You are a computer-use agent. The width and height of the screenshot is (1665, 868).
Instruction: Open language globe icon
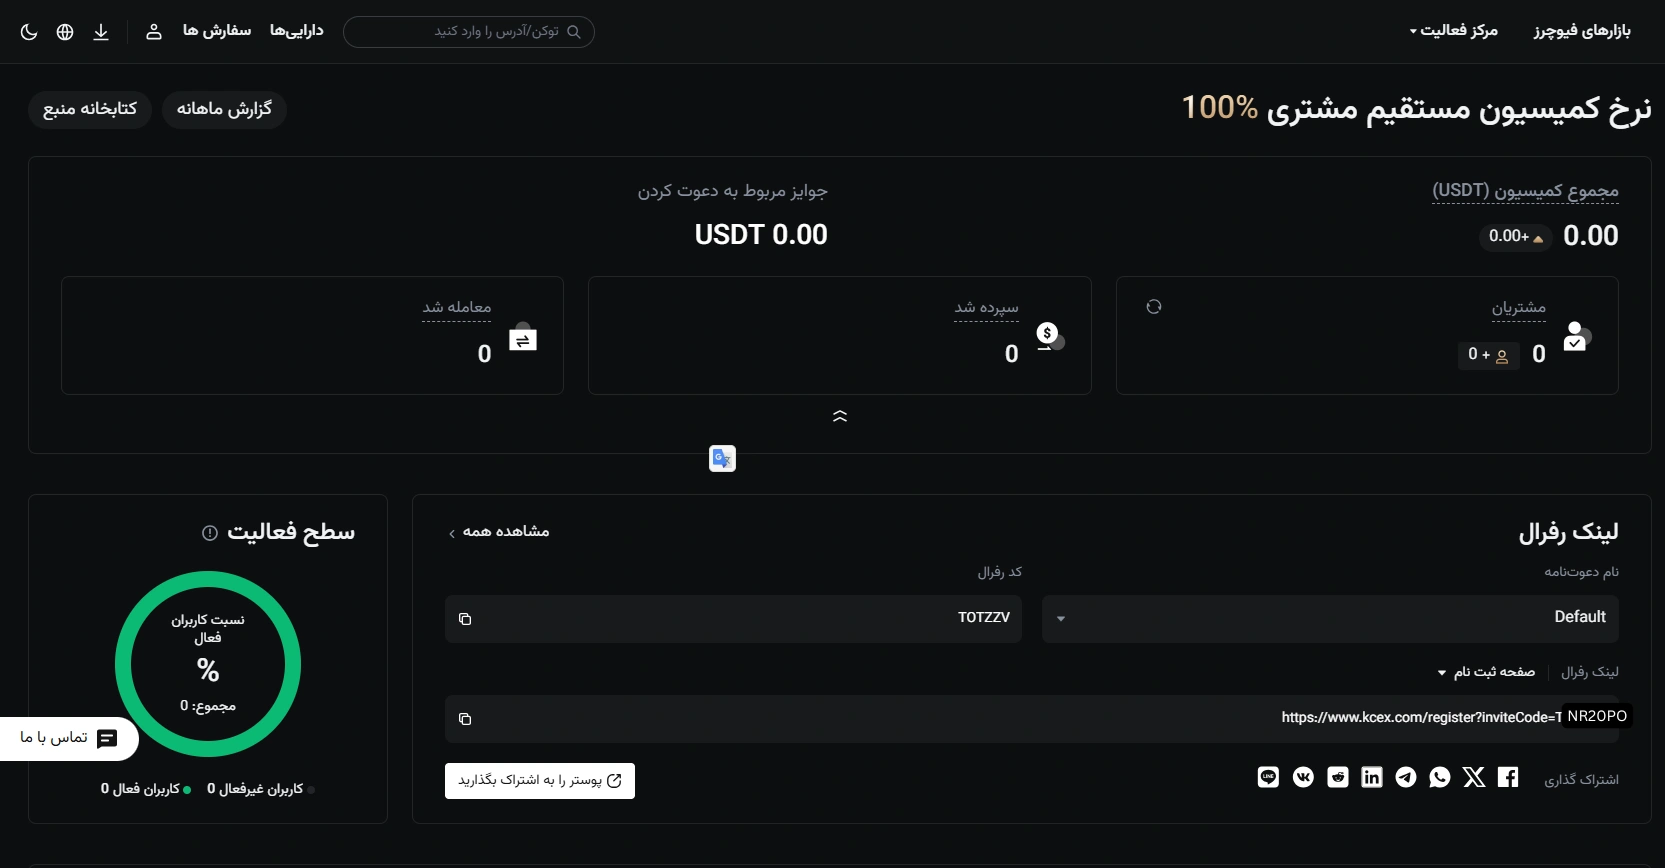click(x=65, y=32)
